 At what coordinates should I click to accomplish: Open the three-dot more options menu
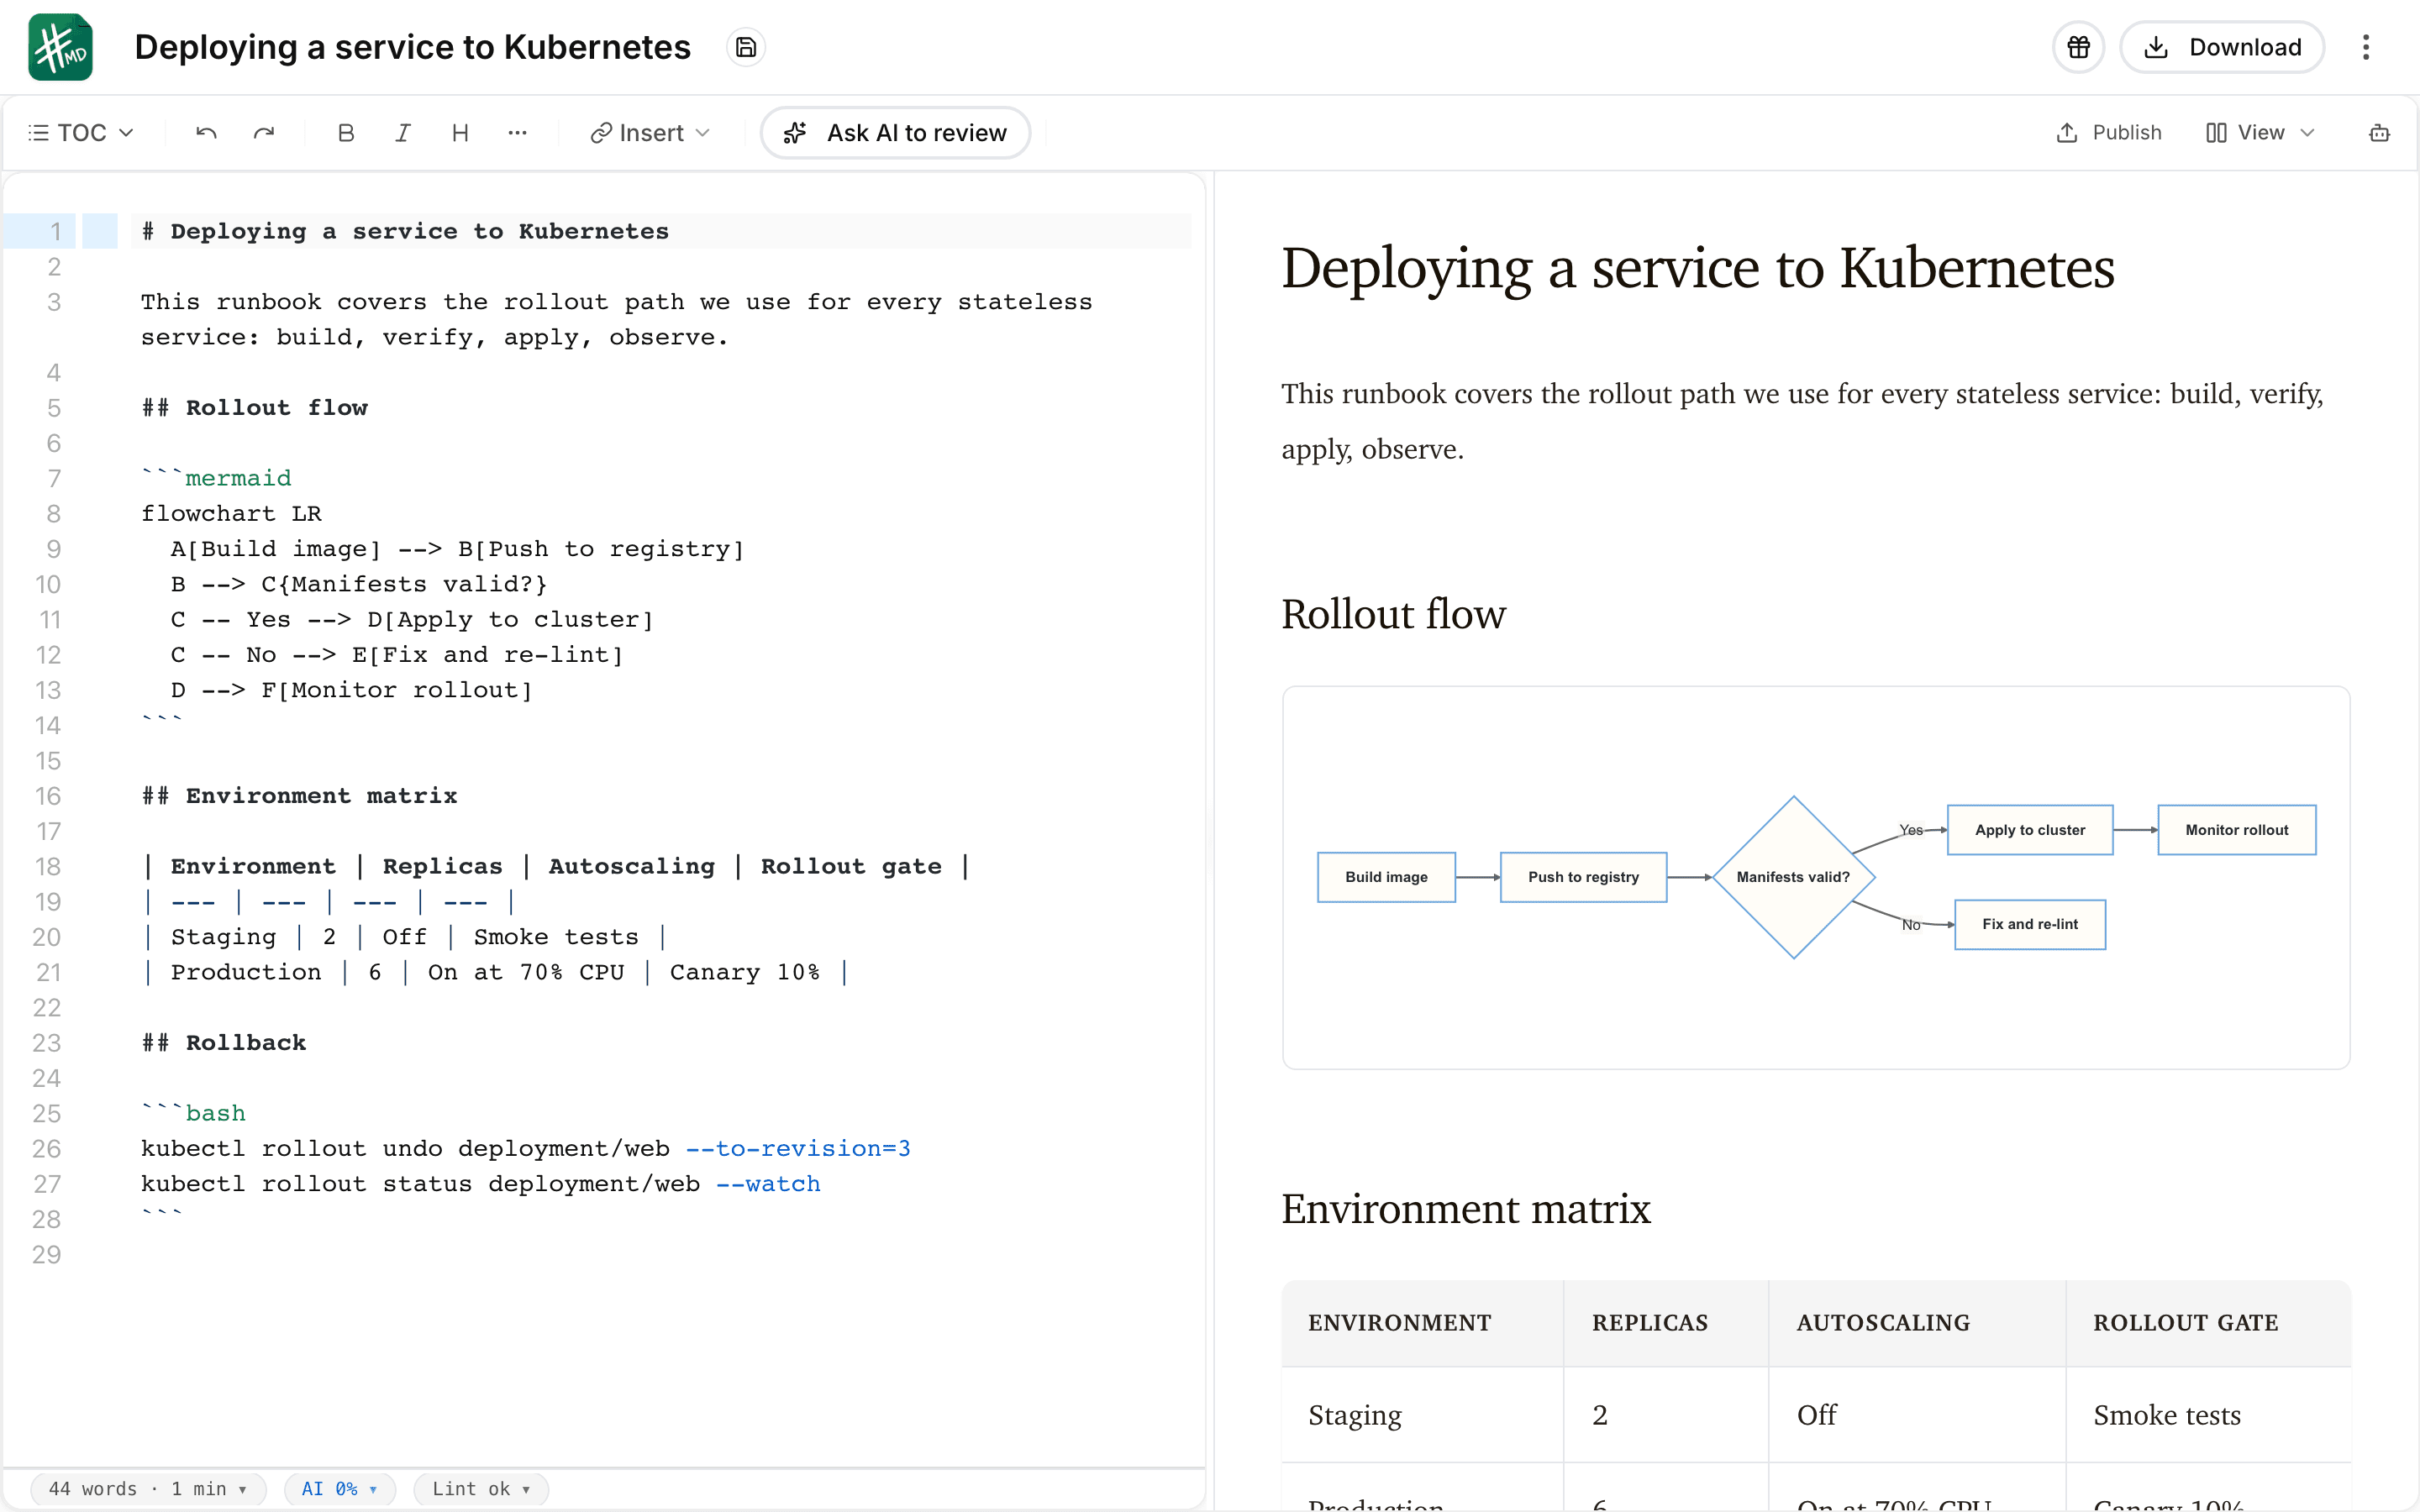tap(2365, 47)
